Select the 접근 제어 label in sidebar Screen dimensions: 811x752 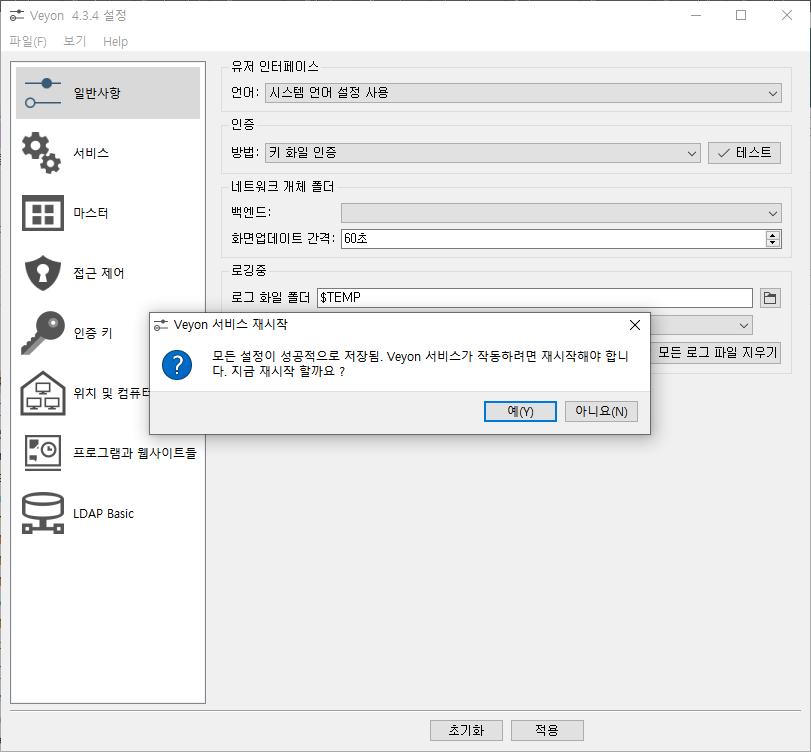[x=99, y=273]
